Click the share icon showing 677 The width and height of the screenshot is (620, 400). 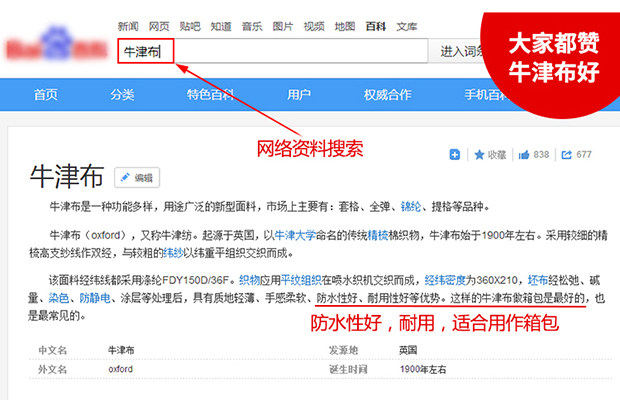pos(567,155)
